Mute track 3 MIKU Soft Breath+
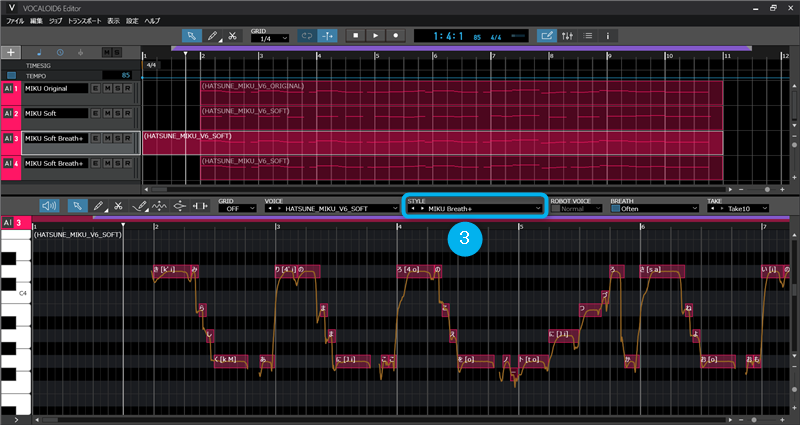 [107, 138]
